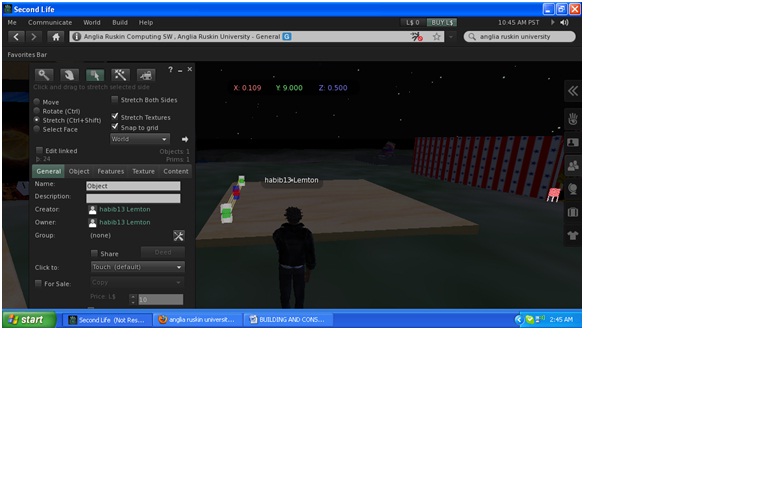Click the Description input field
The width and height of the screenshot is (768, 480).
(133, 198)
